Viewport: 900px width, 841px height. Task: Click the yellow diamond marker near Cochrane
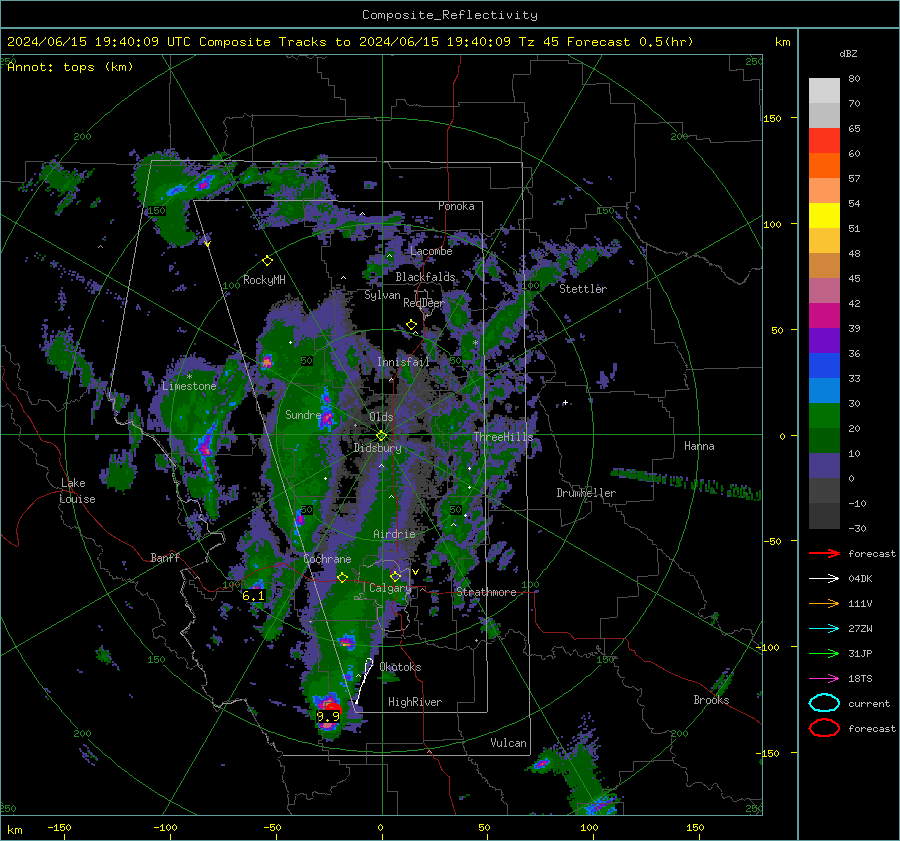(342, 578)
